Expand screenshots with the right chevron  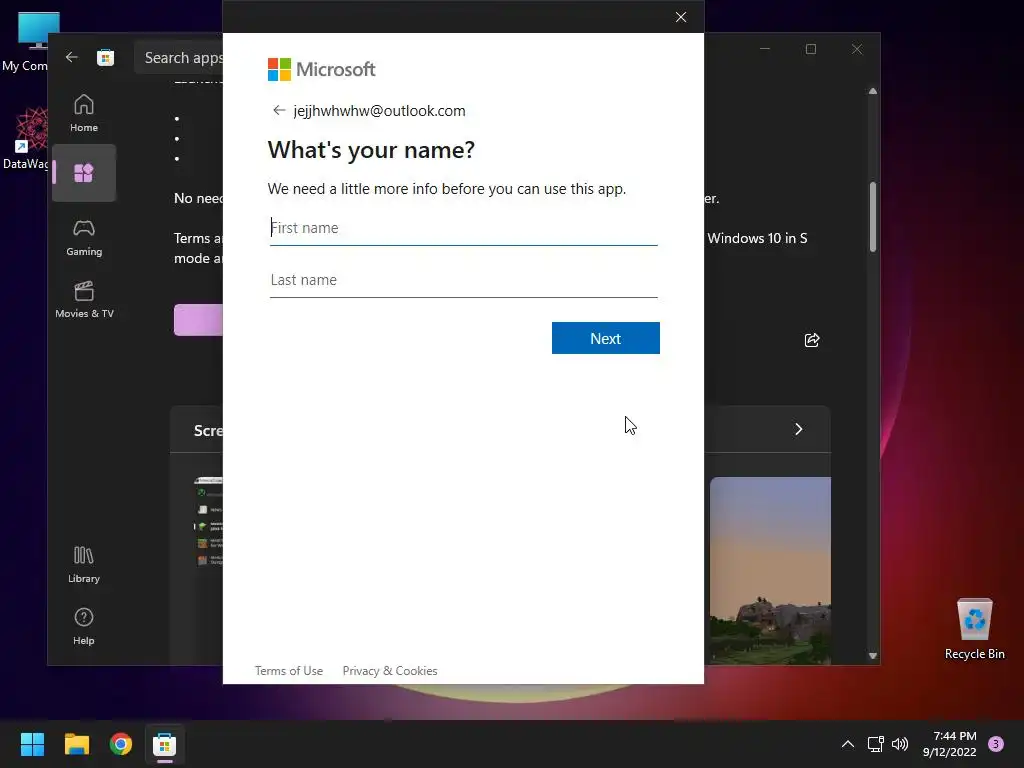(x=798, y=429)
